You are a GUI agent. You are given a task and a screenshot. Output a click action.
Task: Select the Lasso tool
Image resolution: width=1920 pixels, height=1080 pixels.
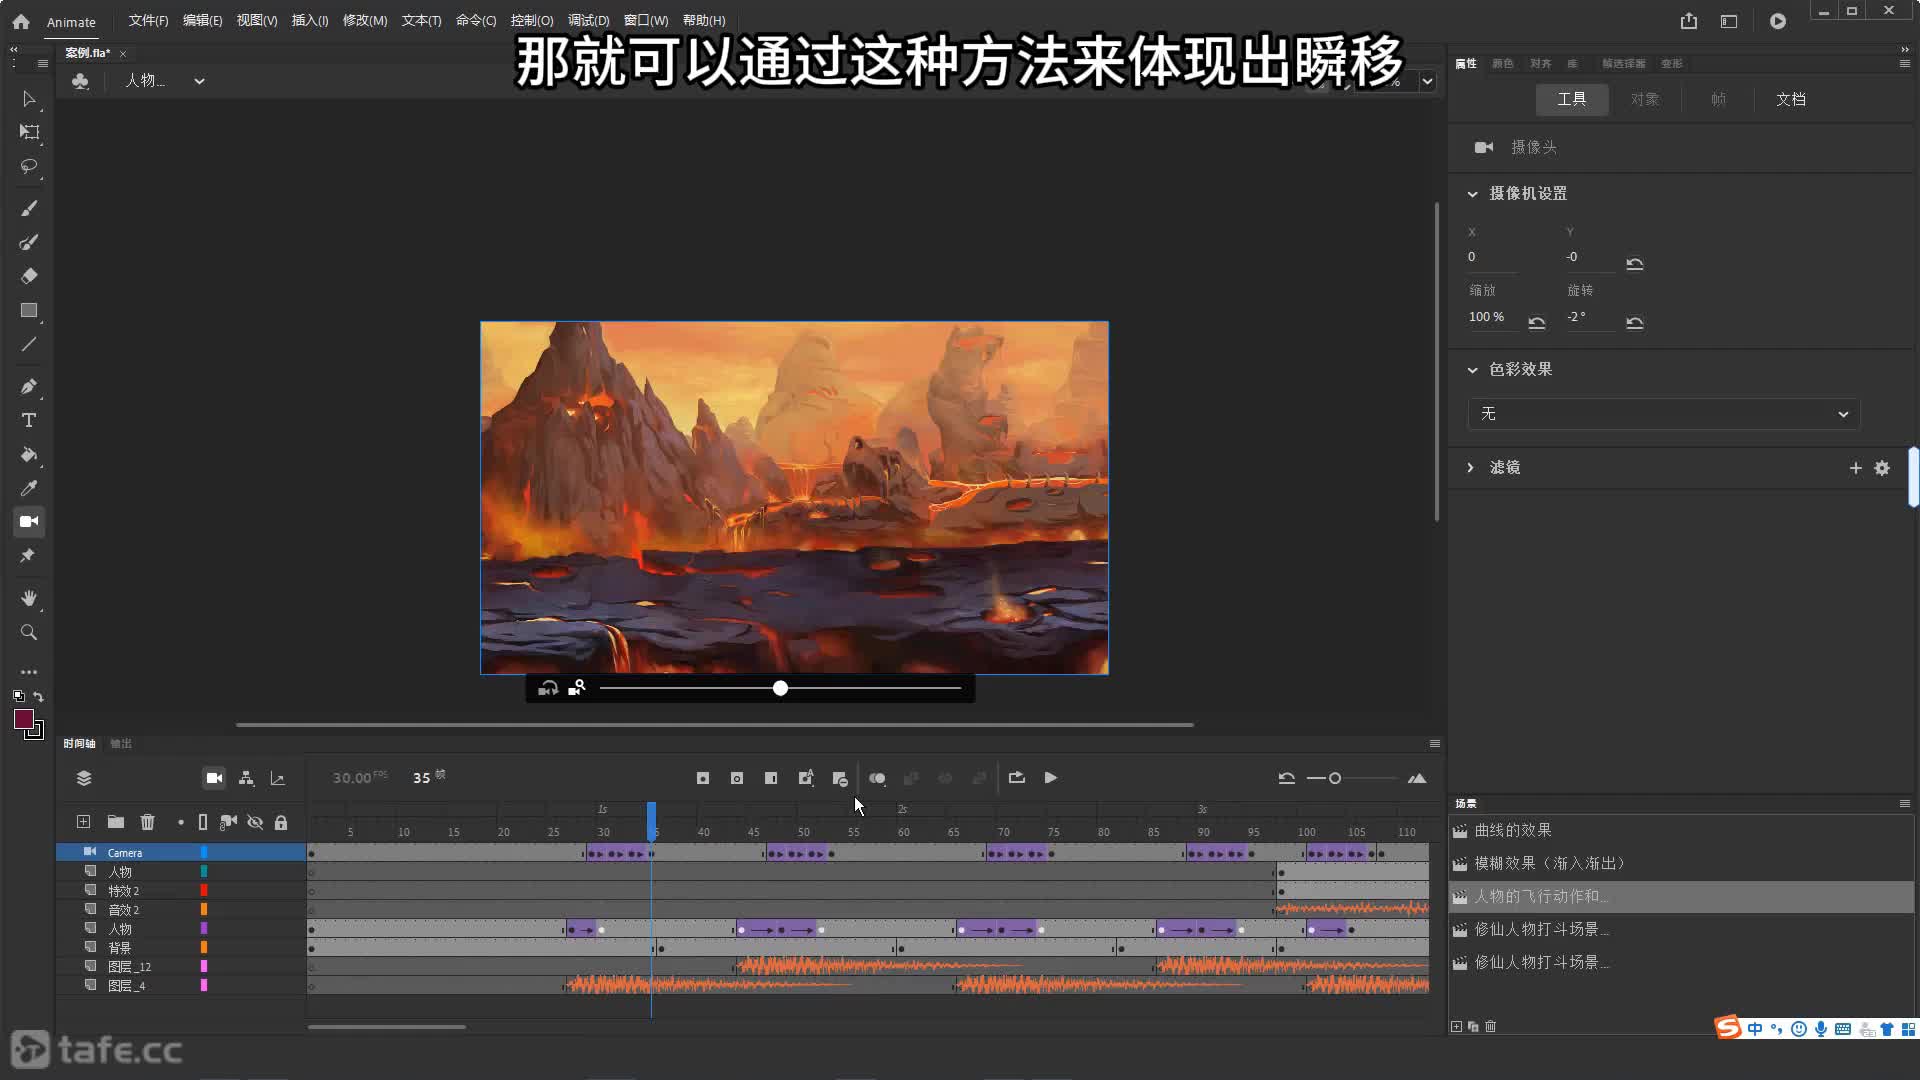(29, 166)
